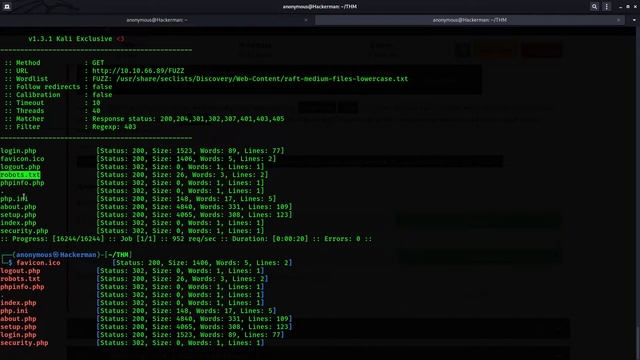Click the red phpinfo.php entry
This screenshot has width=640, height=360.
tap(22, 287)
